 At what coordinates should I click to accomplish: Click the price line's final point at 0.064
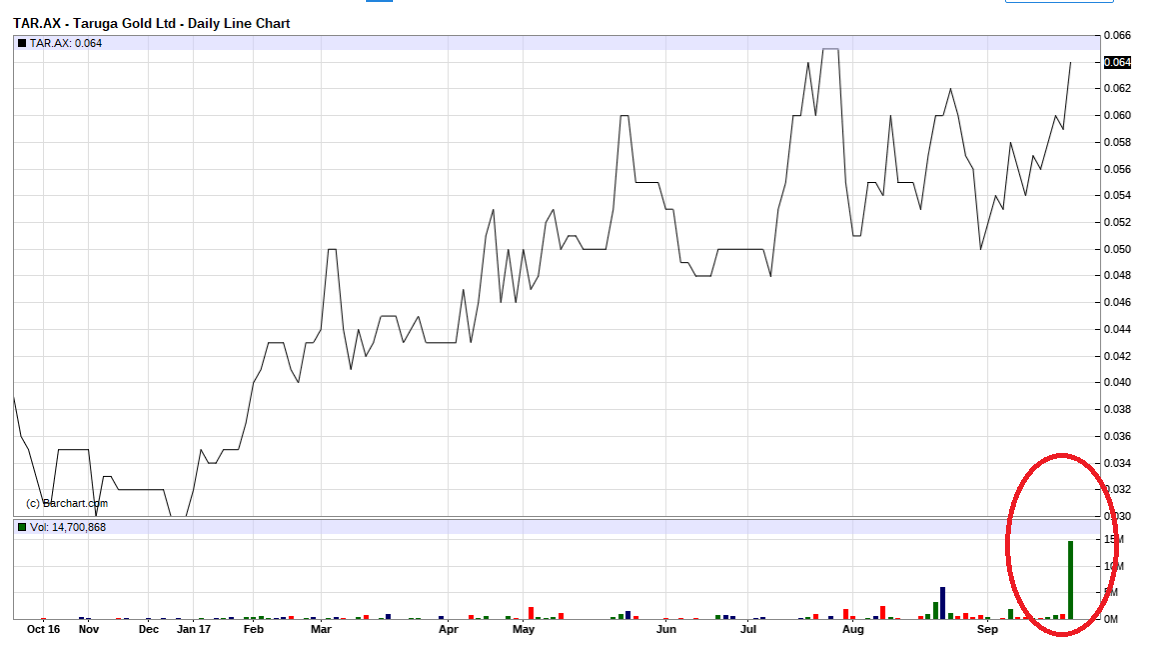[1070, 63]
